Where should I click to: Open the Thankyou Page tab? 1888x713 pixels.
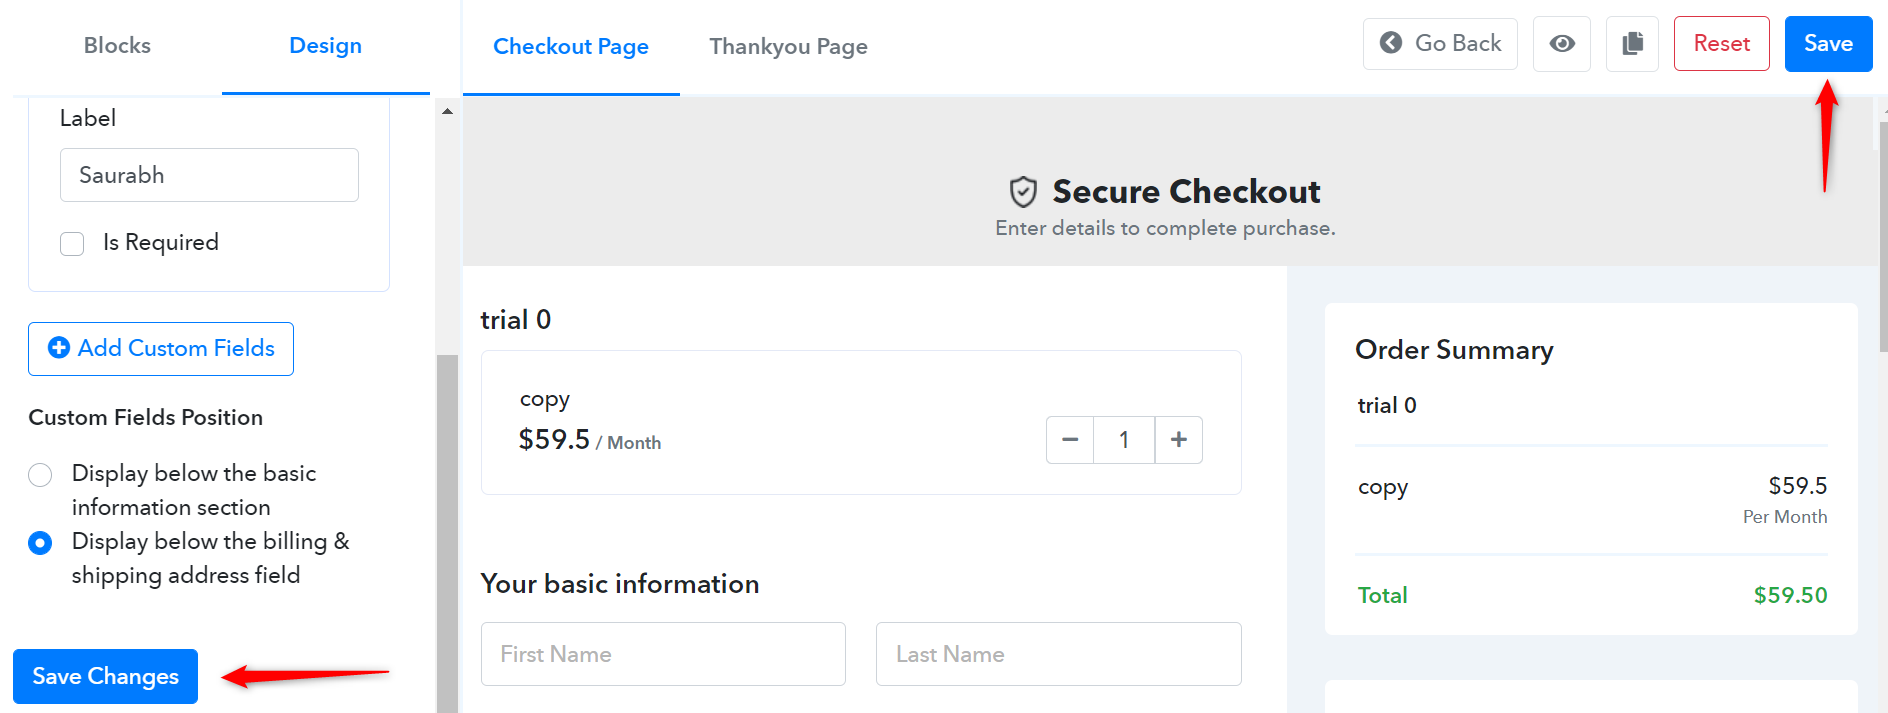click(788, 46)
